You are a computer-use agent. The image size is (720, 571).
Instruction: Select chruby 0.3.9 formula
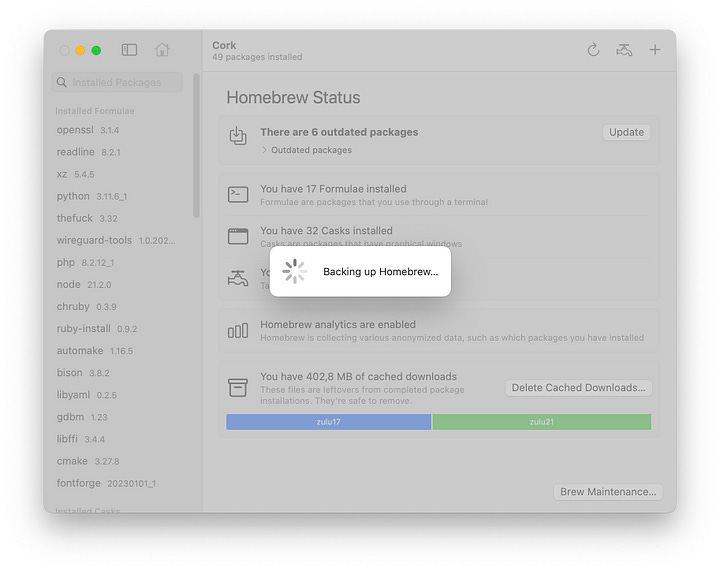[86, 306]
